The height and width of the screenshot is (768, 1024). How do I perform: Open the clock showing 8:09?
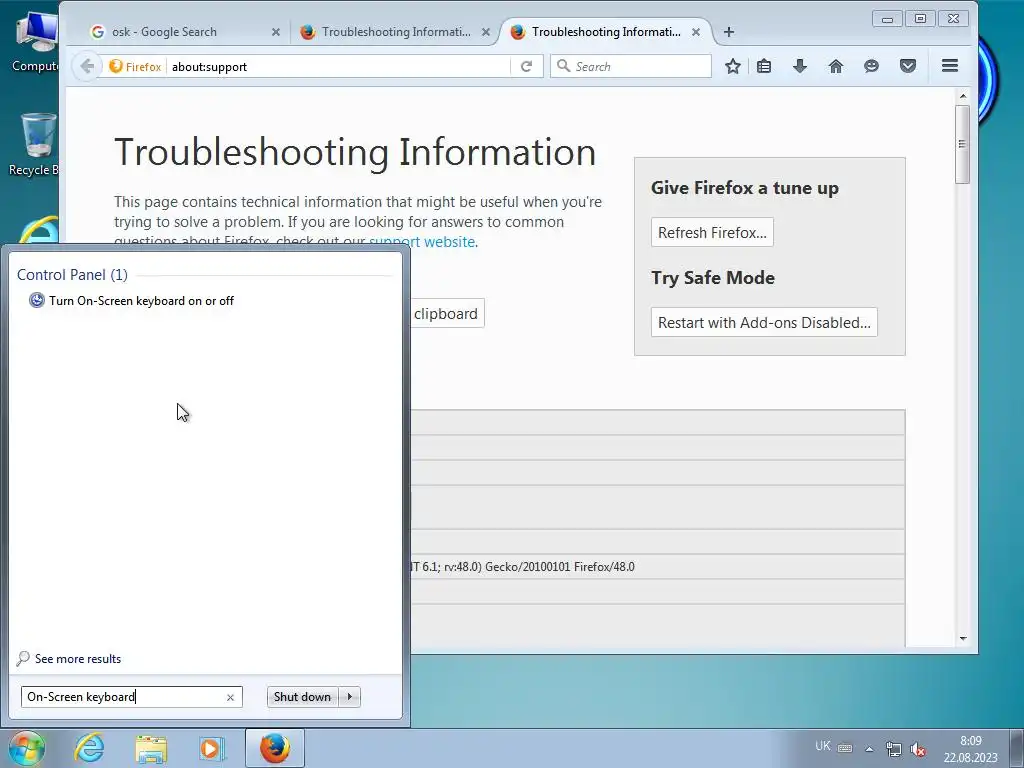pos(970,749)
